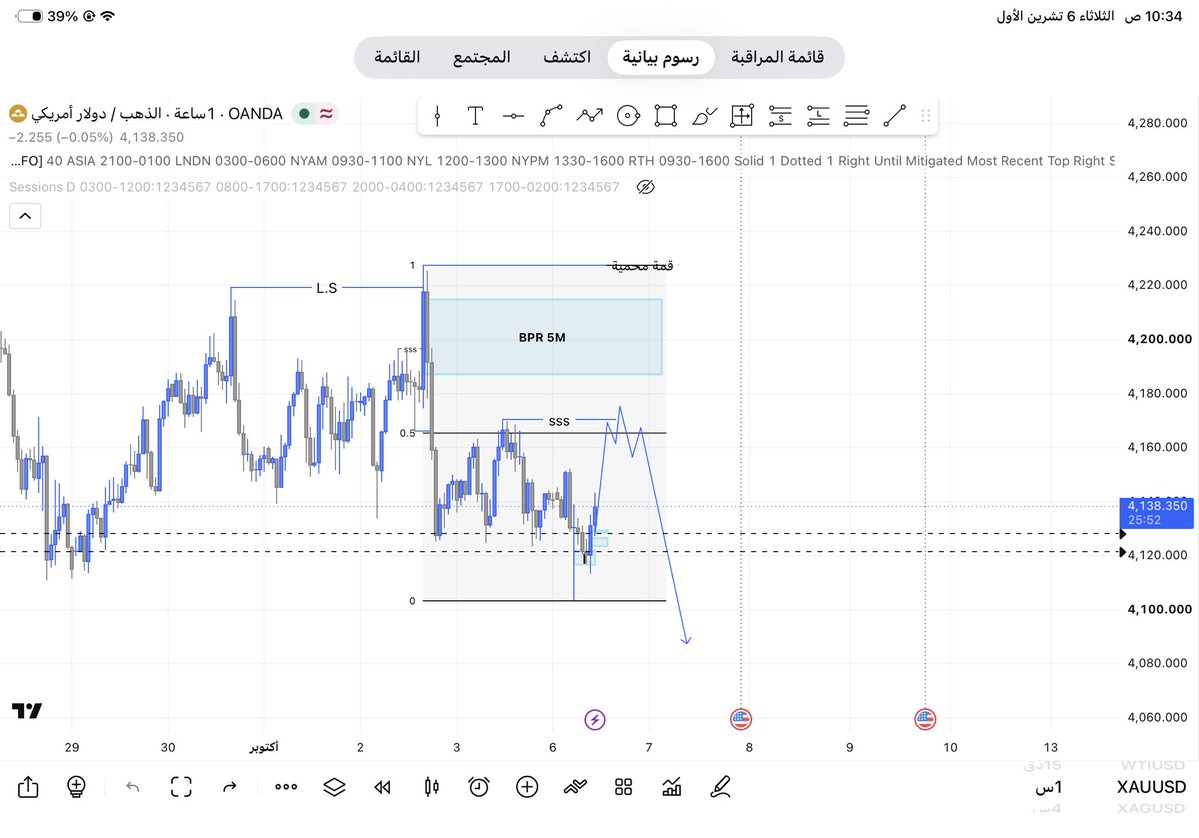Tap the plus circle add icon
This screenshot has height=838, width=1199.
click(x=527, y=787)
